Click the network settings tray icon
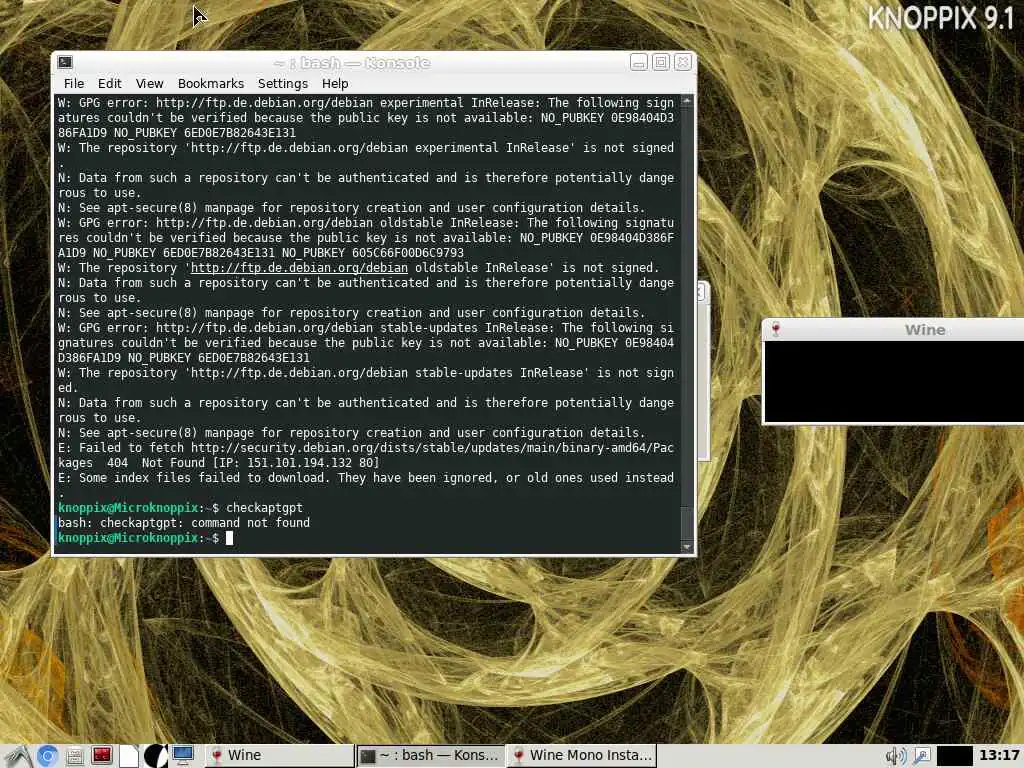The height and width of the screenshot is (768, 1024). click(921, 756)
